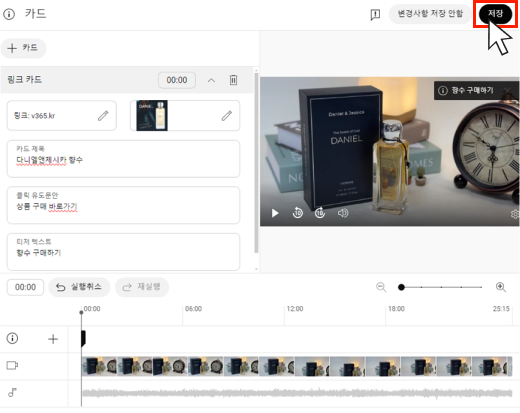Screen dimensions: 520x413
Task: Click the timeline zoom slider handle
Action: click(x=401, y=287)
